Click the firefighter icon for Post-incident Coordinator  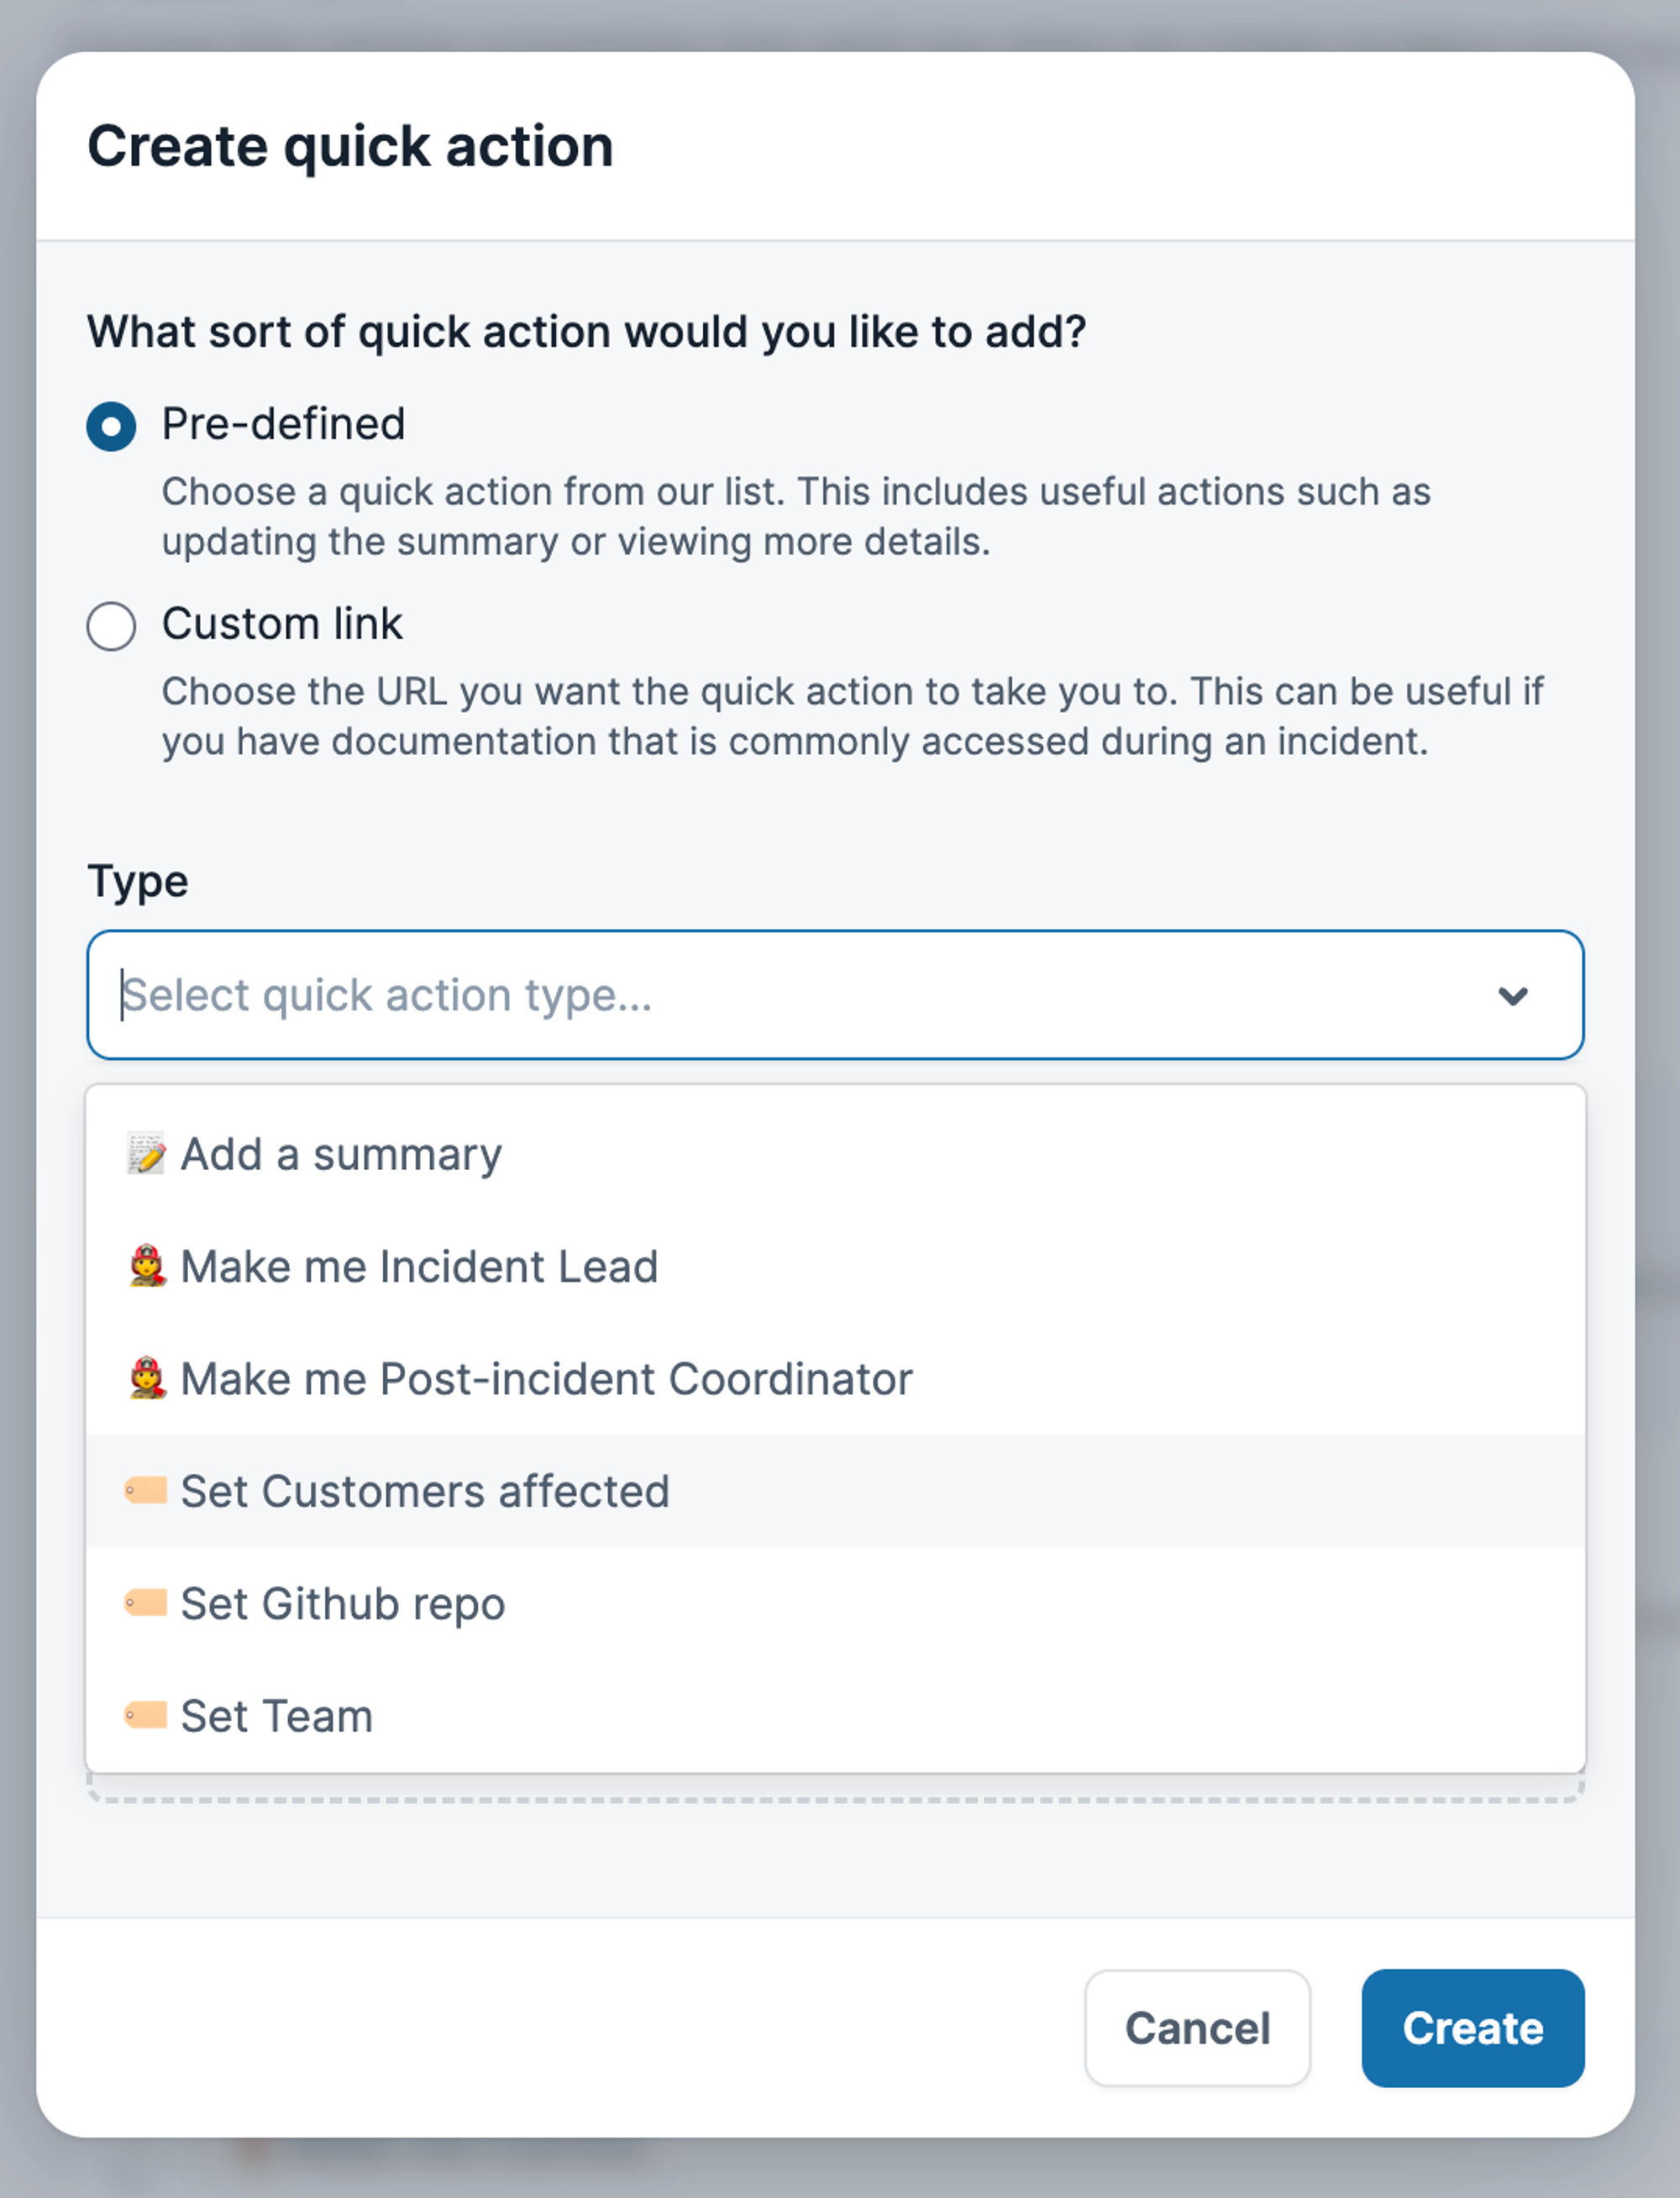point(147,1378)
